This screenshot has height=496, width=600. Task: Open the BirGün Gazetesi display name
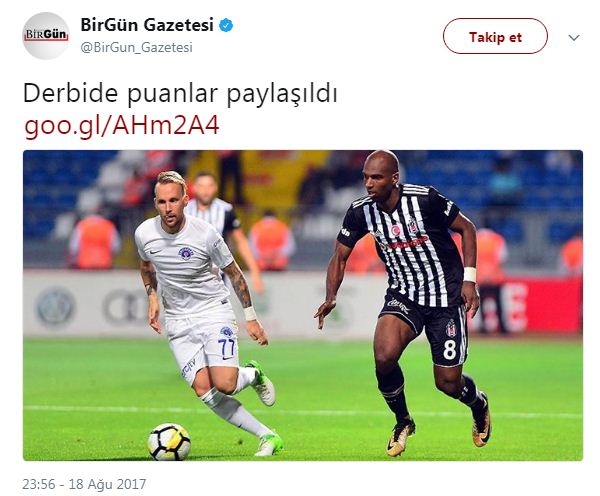pos(147,25)
